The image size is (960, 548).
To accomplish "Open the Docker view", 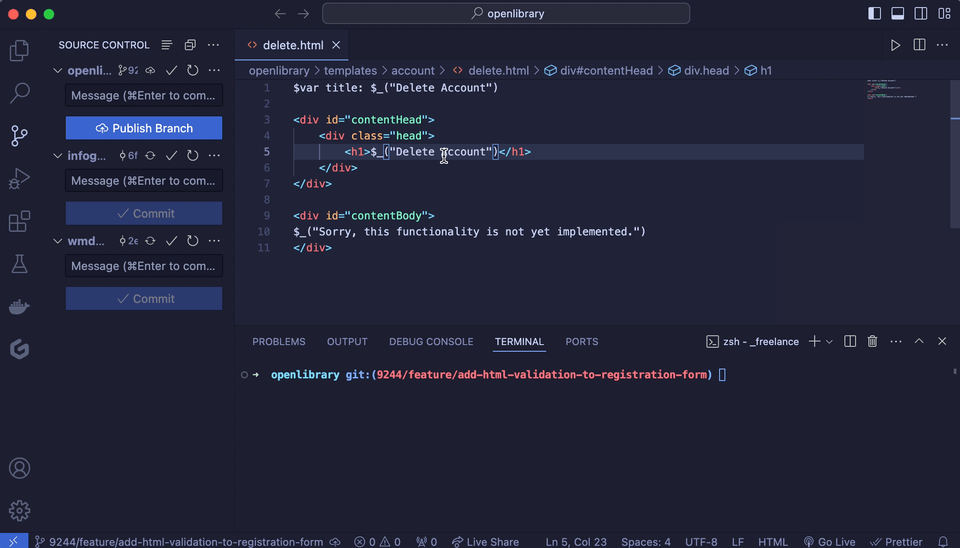I will click(x=19, y=306).
